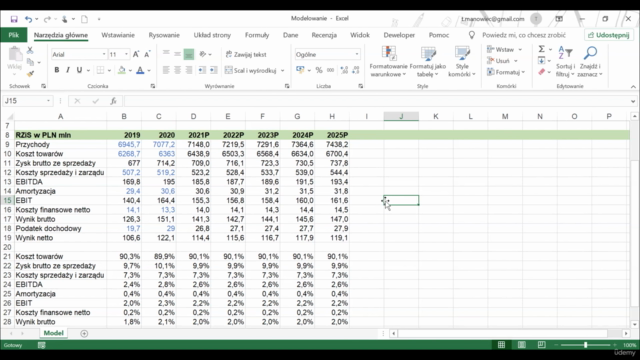Screen dimensions: 640x360
Task: Toggle middle vertical alignment
Action: point(177,54)
